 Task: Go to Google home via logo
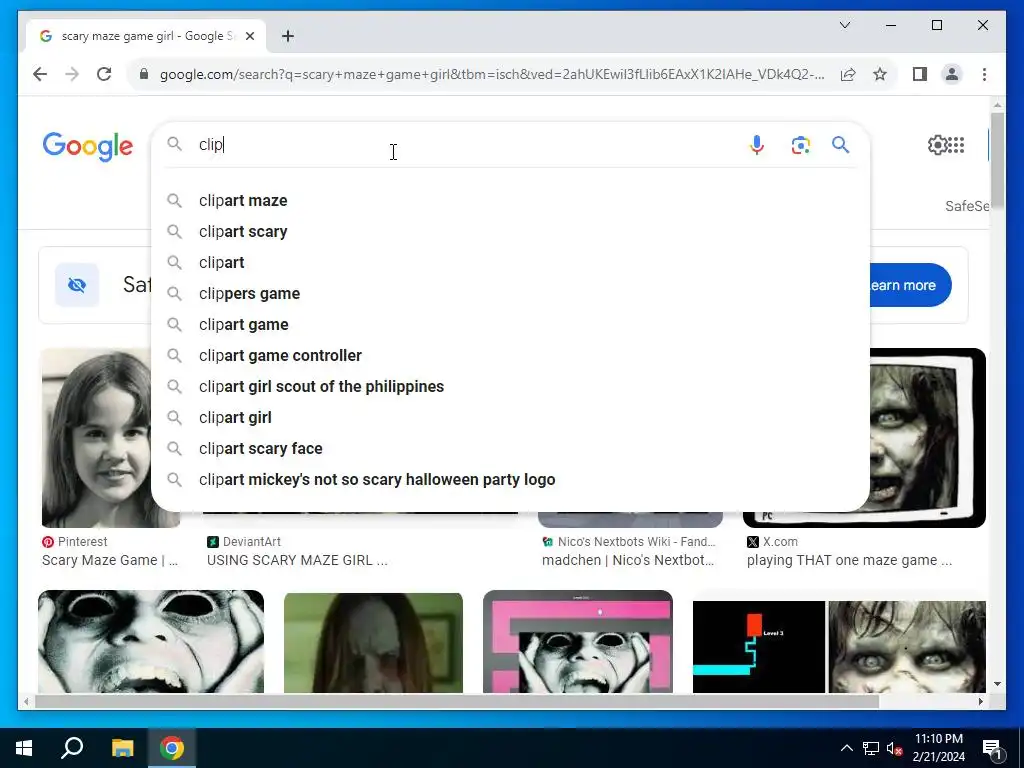pyautogui.click(x=88, y=146)
